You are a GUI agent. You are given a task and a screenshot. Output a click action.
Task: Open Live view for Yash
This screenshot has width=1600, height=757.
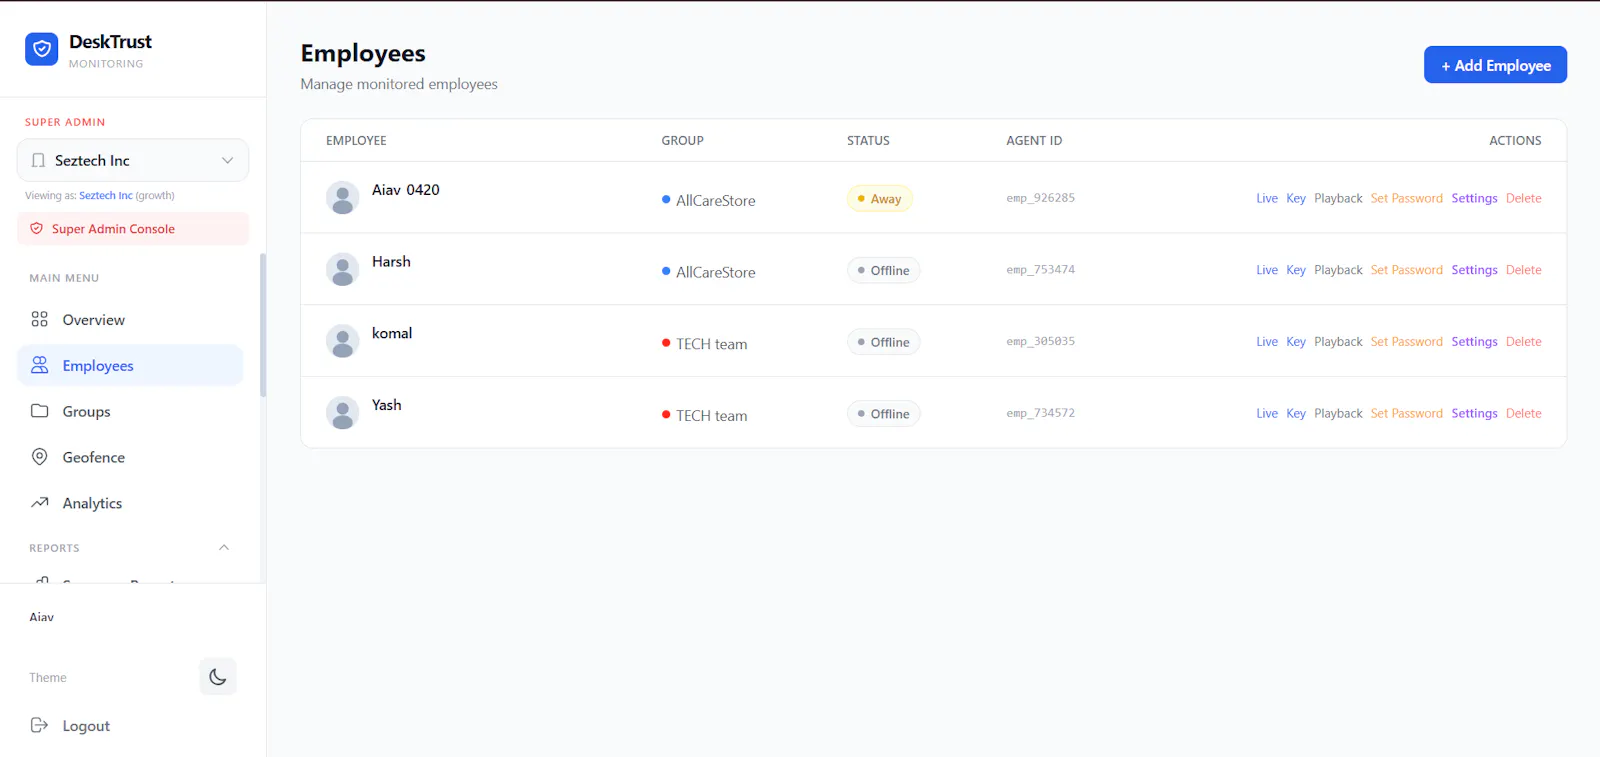(x=1267, y=413)
